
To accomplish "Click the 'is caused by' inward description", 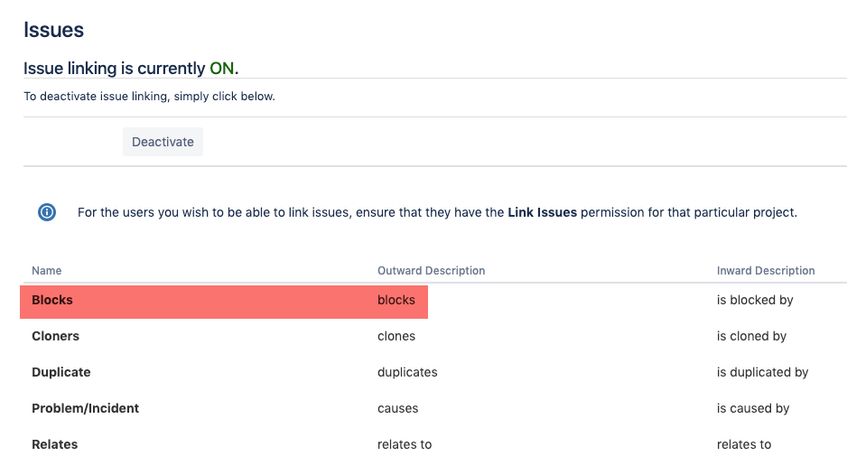I will pyautogui.click(x=753, y=409).
